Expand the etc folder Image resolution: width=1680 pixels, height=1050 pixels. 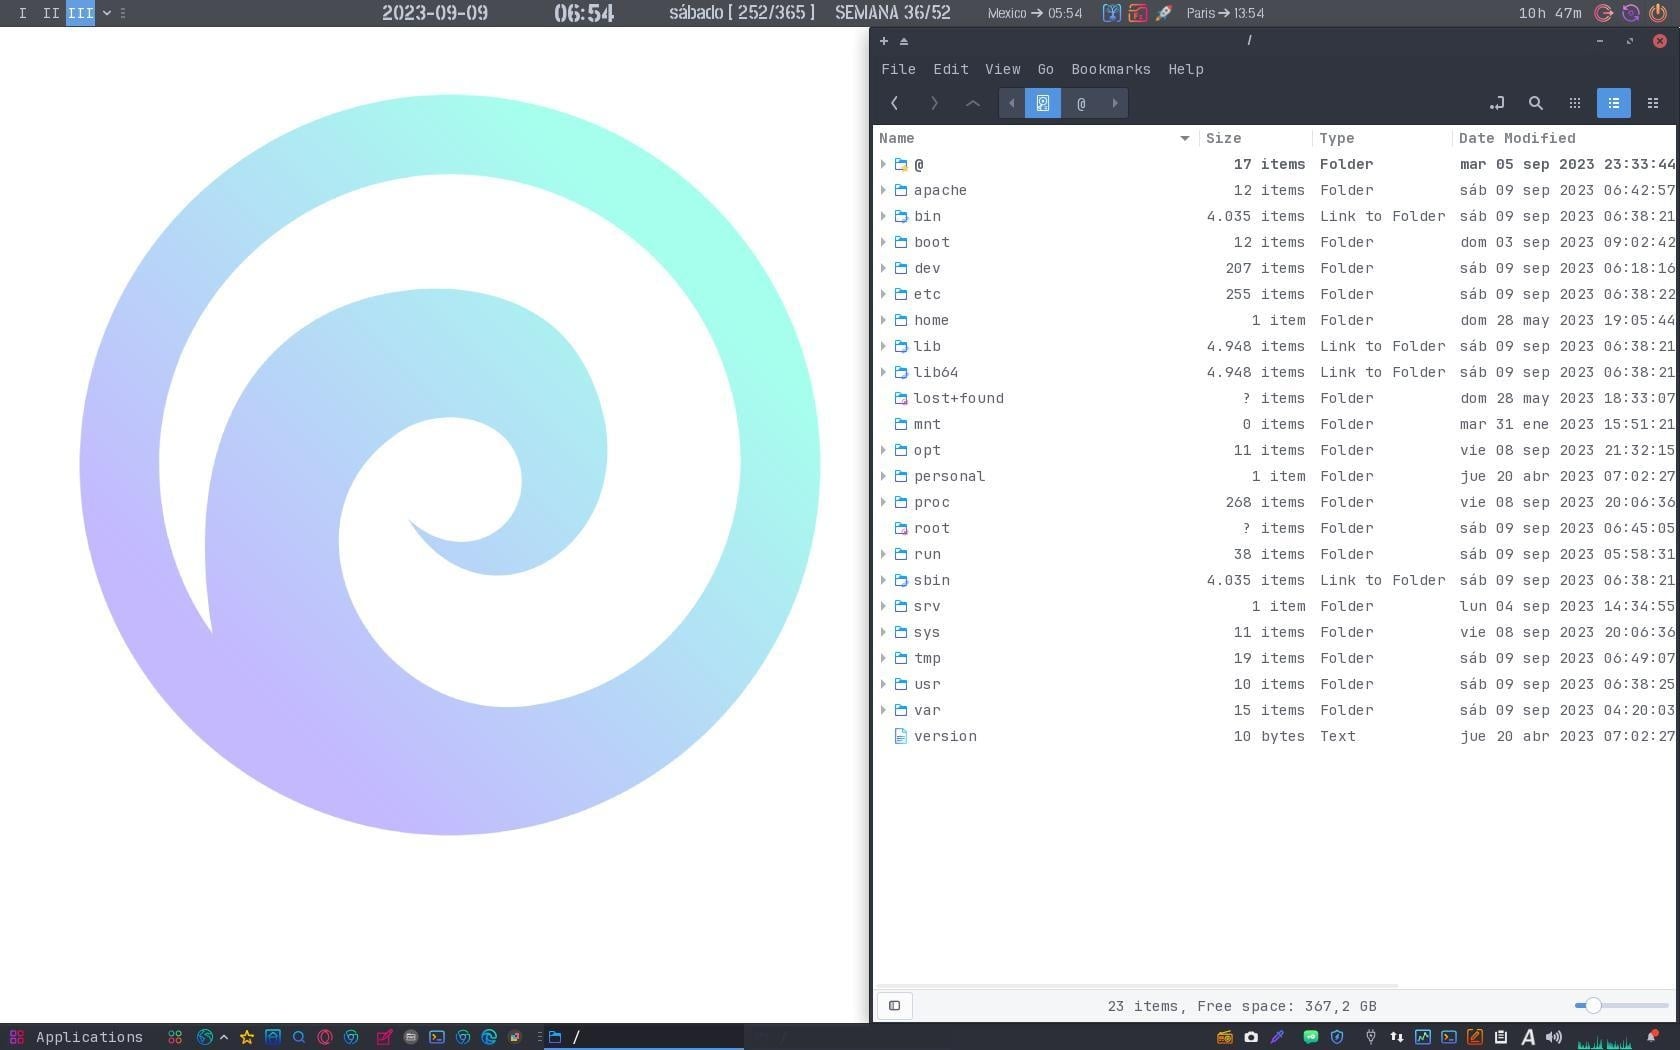[883, 294]
